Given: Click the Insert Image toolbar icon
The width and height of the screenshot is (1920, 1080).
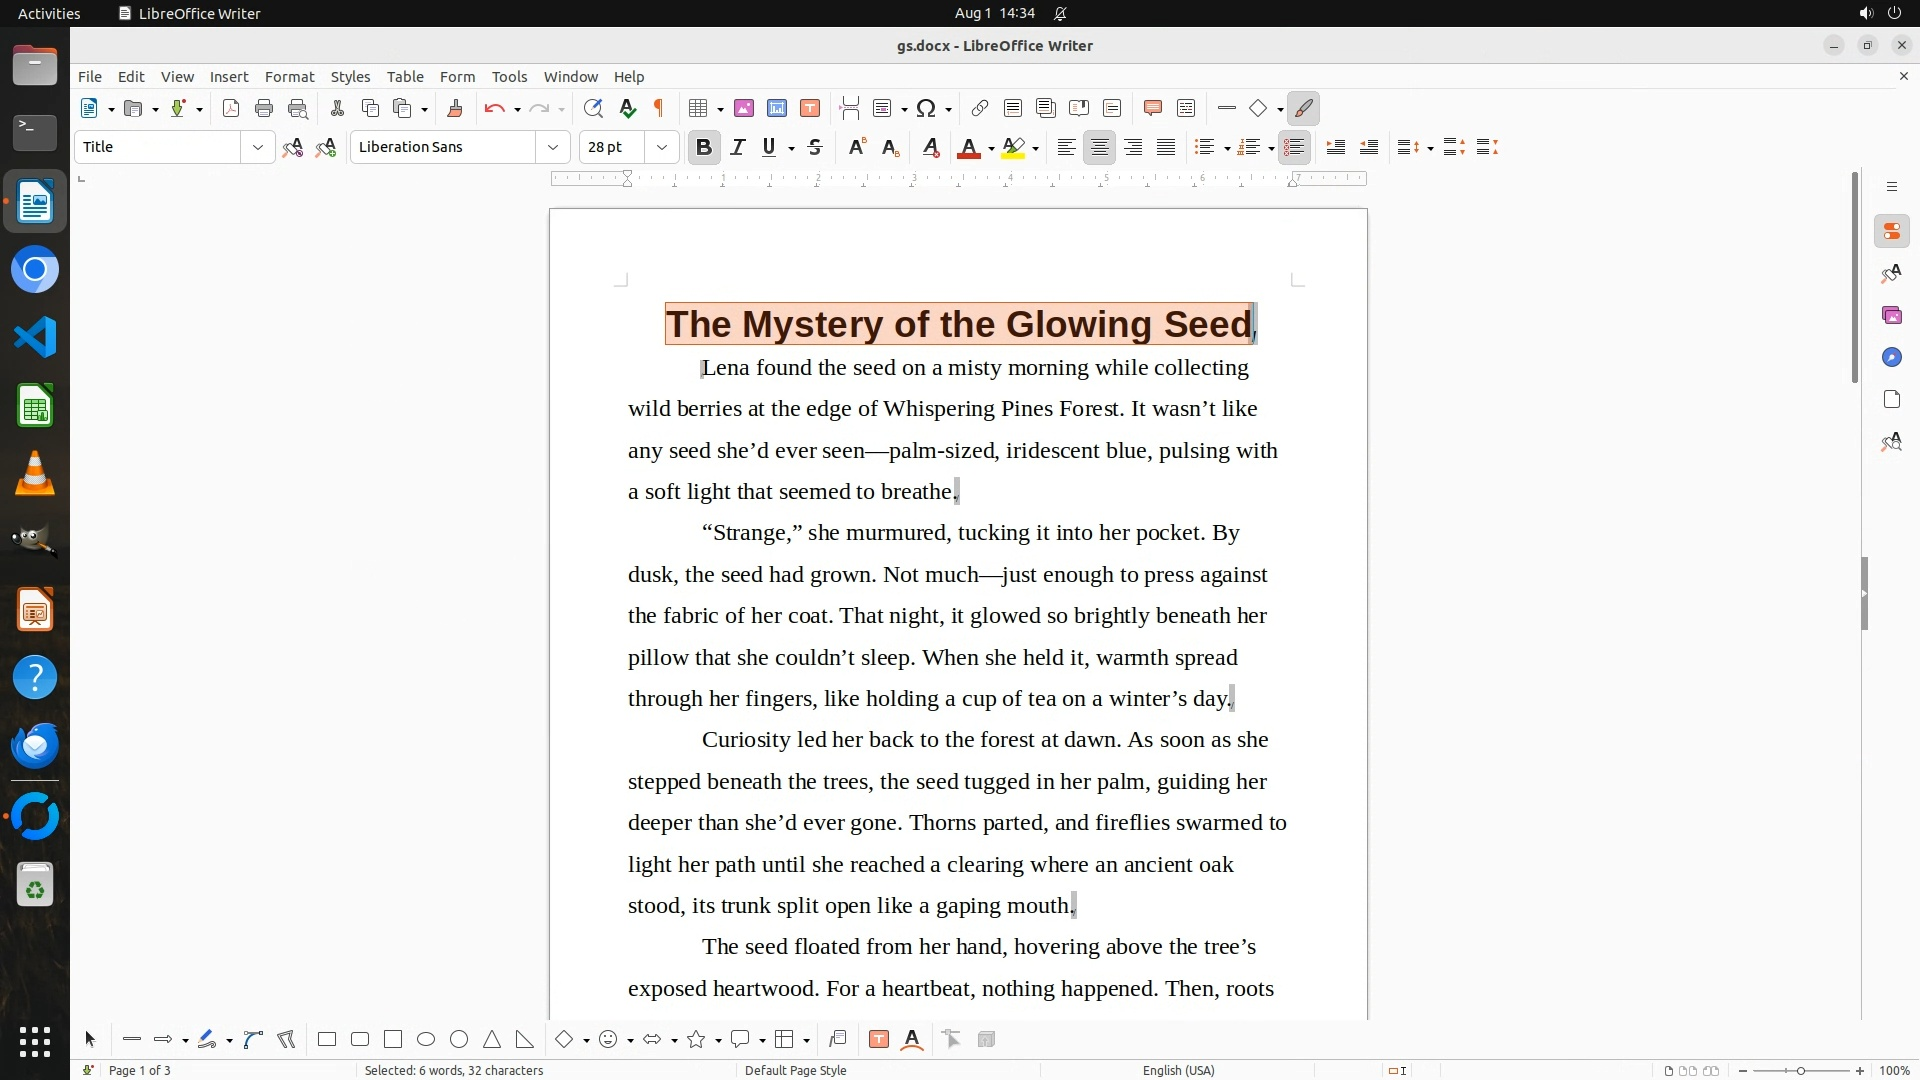Looking at the screenshot, I should [744, 109].
